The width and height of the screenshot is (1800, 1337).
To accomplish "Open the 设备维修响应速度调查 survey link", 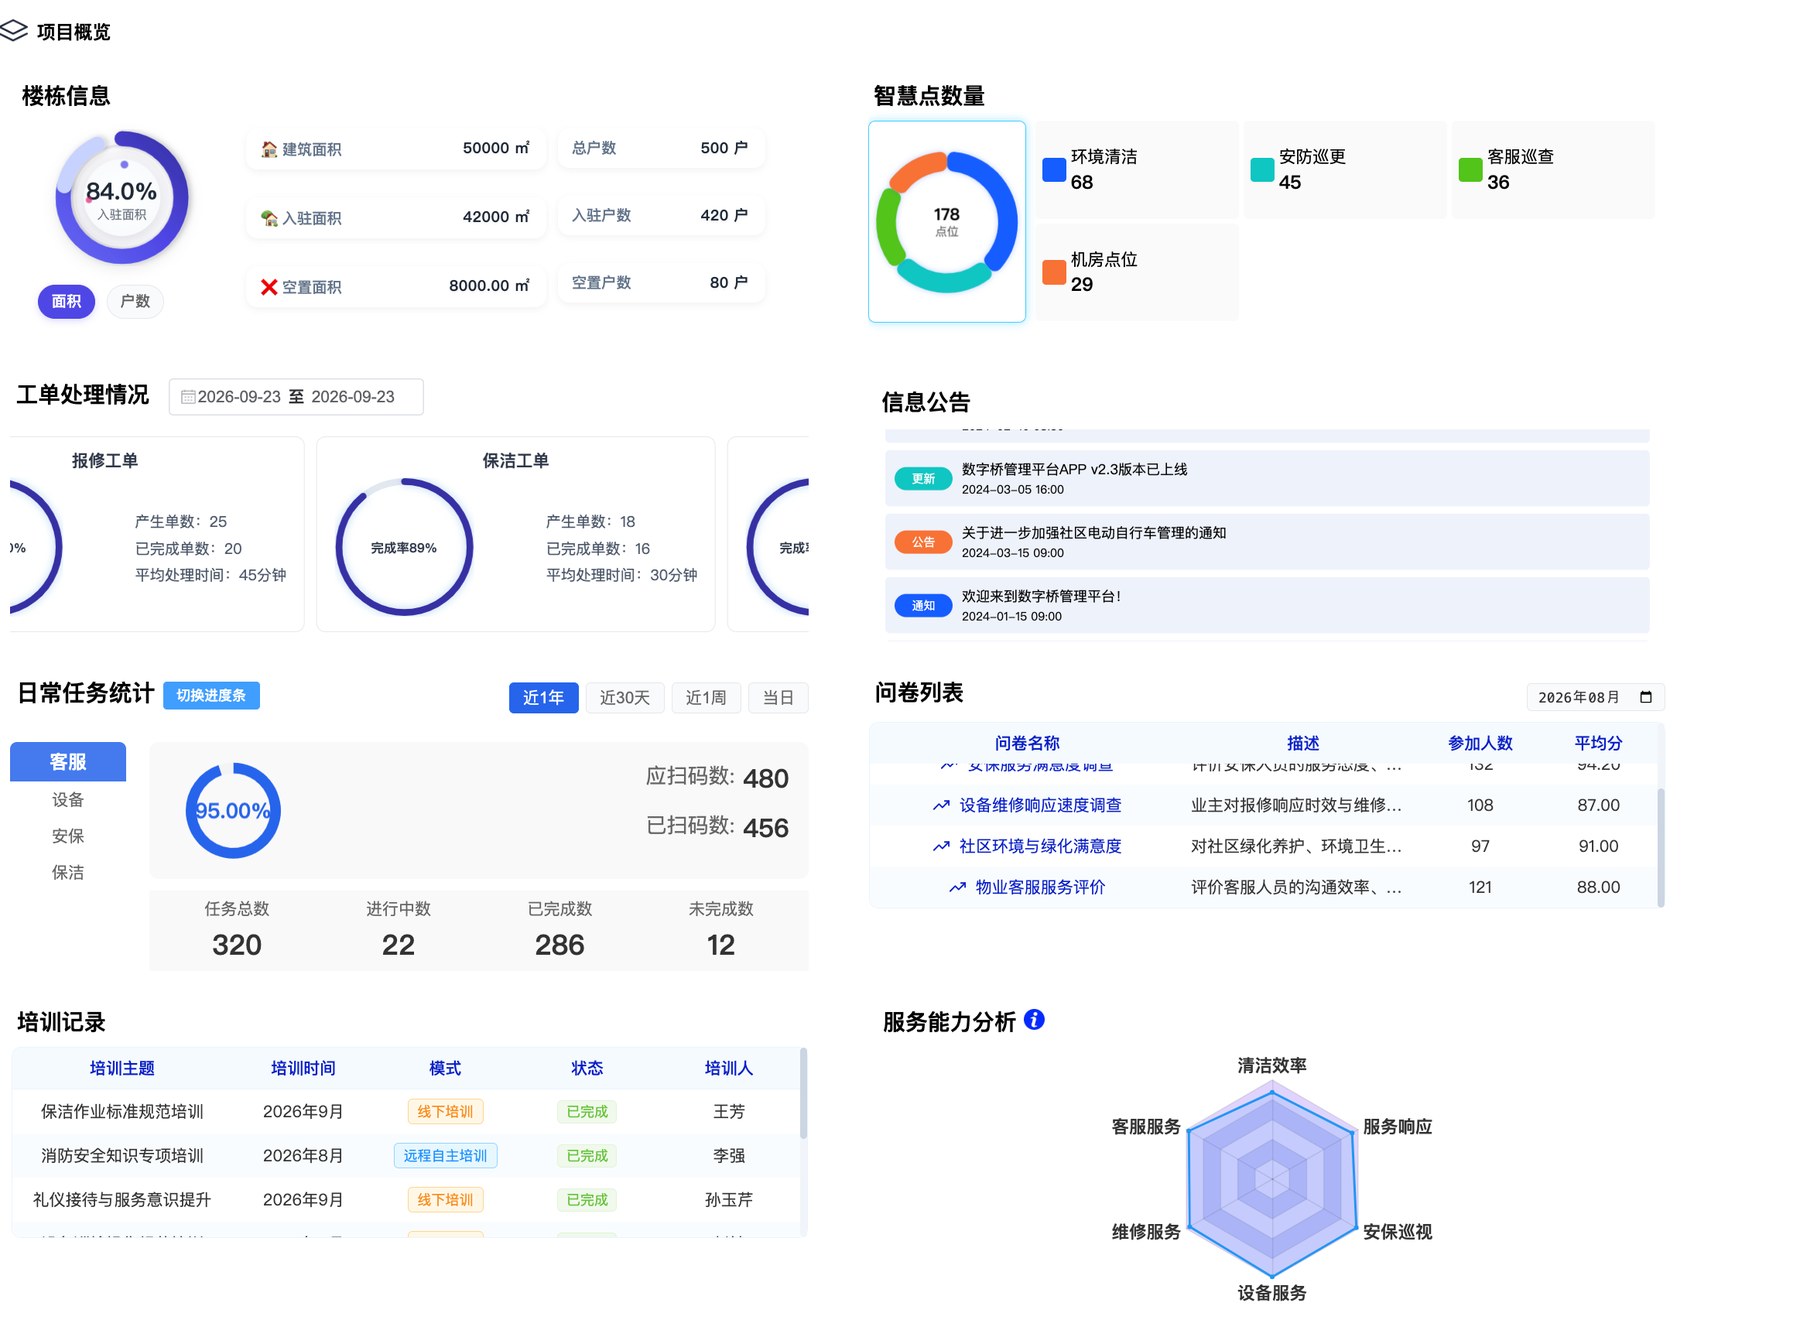I will click(x=1040, y=805).
